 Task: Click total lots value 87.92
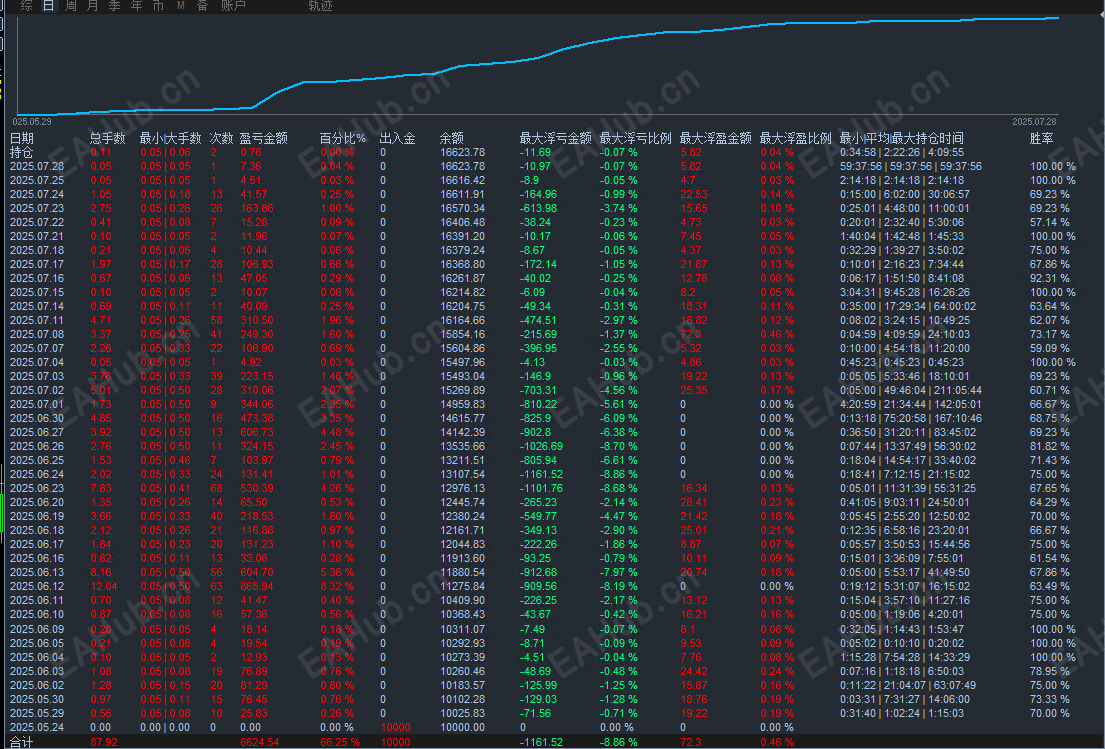coord(104,742)
